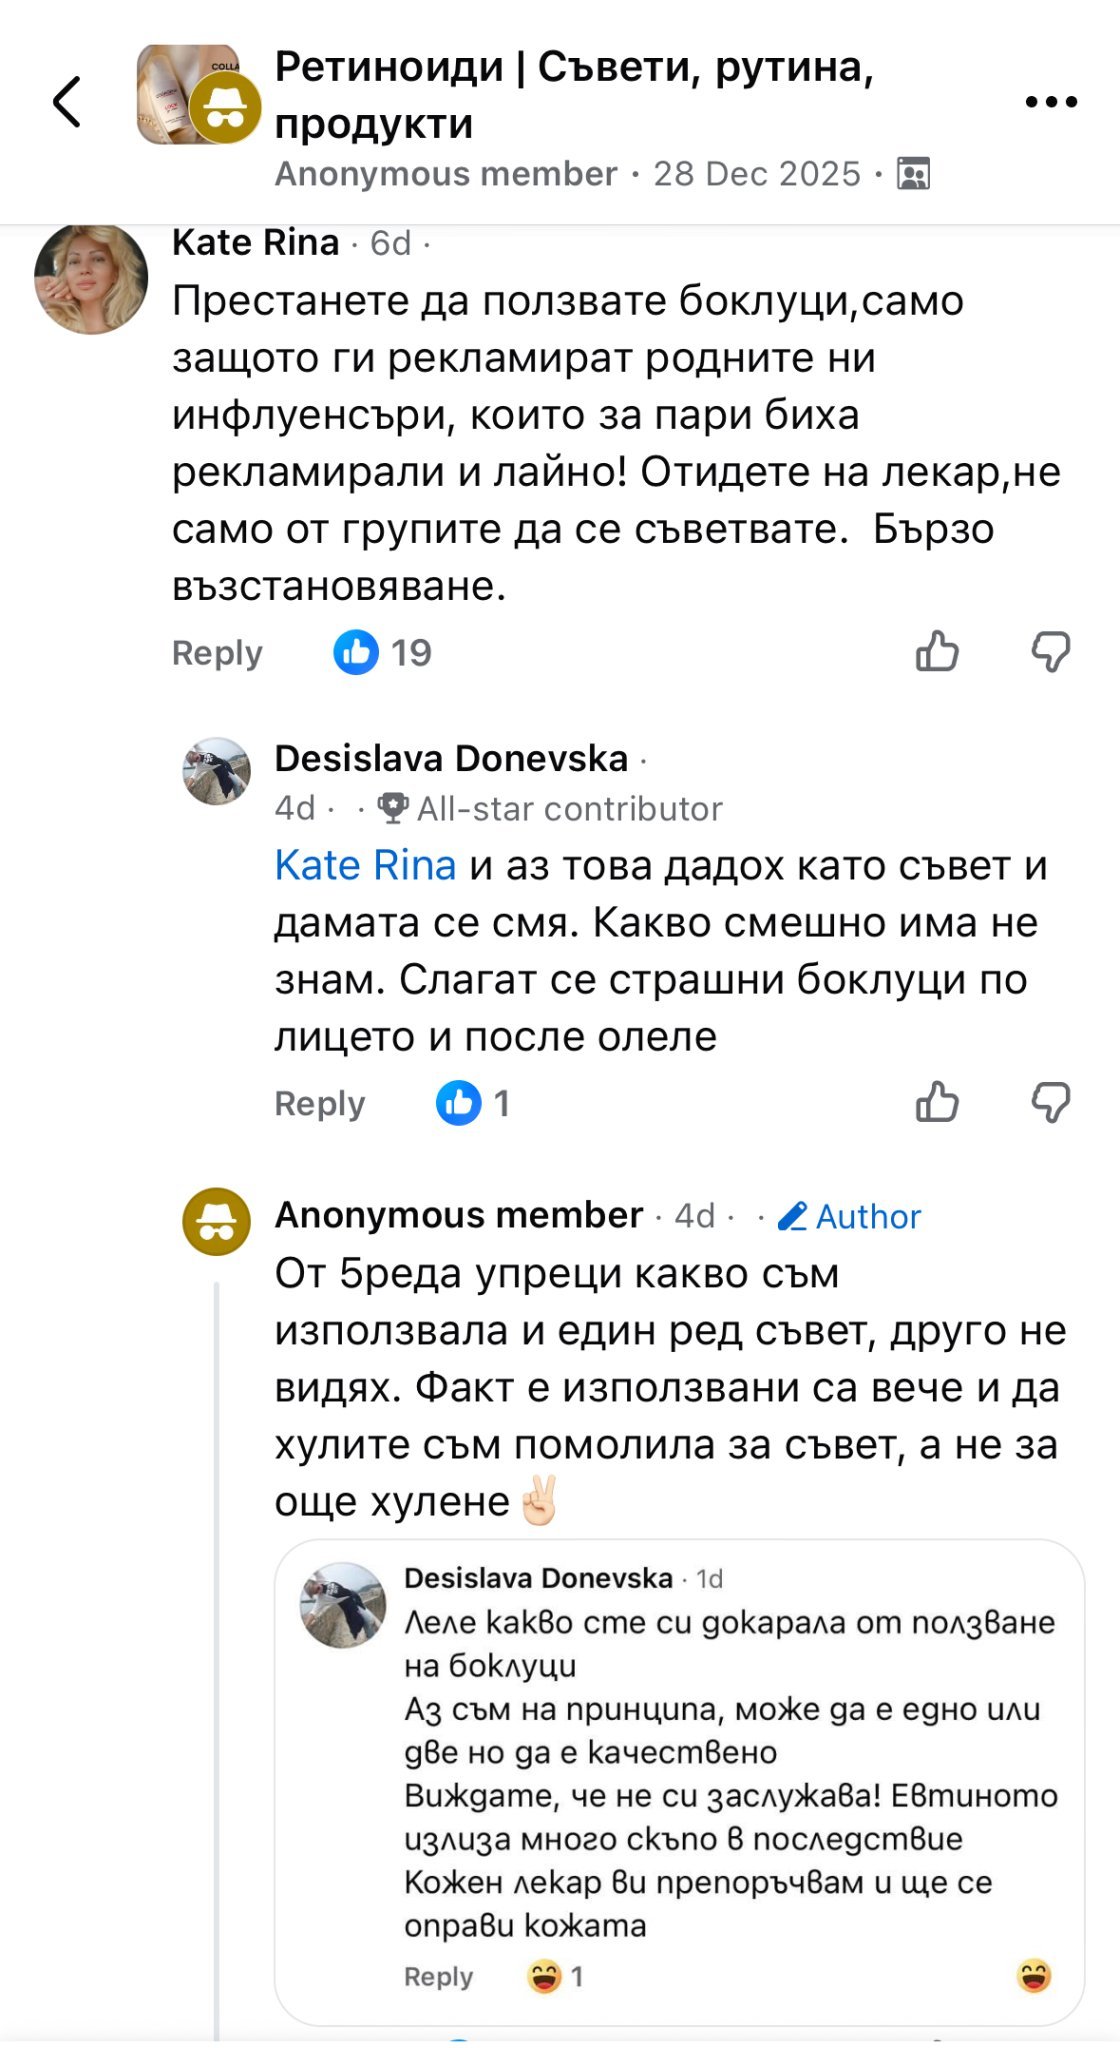
Task: Upvote Kate Rina's comment with thumbs up
Action: 937,652
